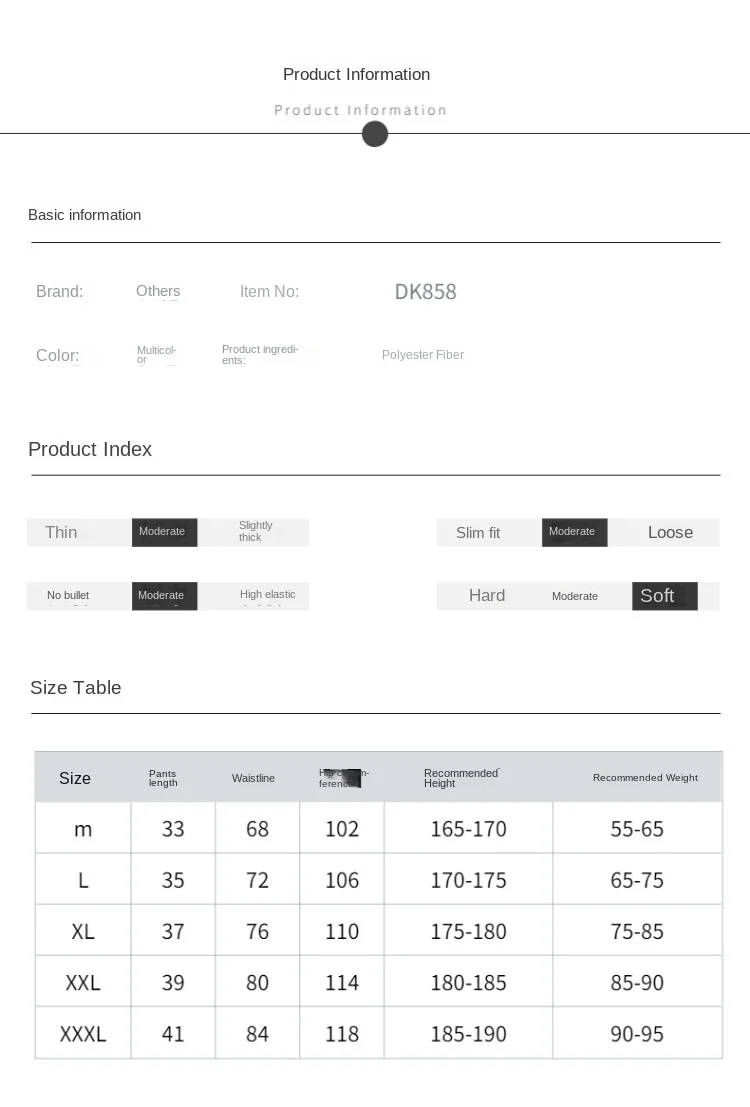750x1107 pixels.
Task: Select the XL size row label
Action: click(83, 931)
